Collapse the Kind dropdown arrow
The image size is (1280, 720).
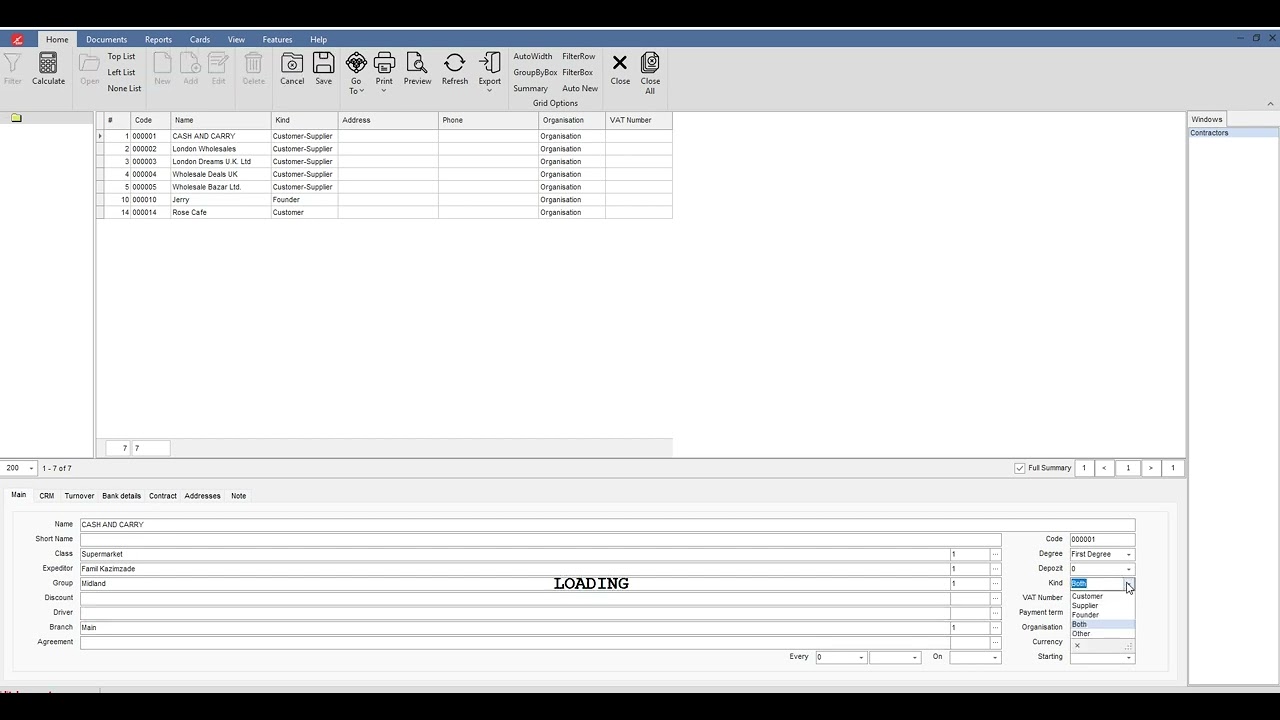coord(1129,583)
